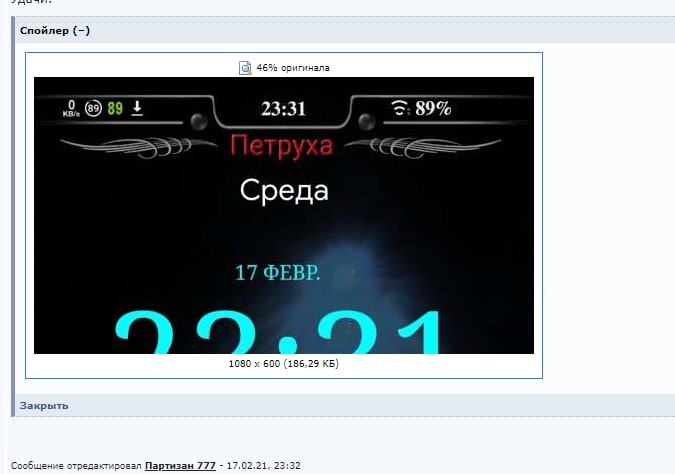Open the embedded phone screenshot thumbnail
Image resolution: width=675 pixels, height=474 pixels.
click(284, 215)
